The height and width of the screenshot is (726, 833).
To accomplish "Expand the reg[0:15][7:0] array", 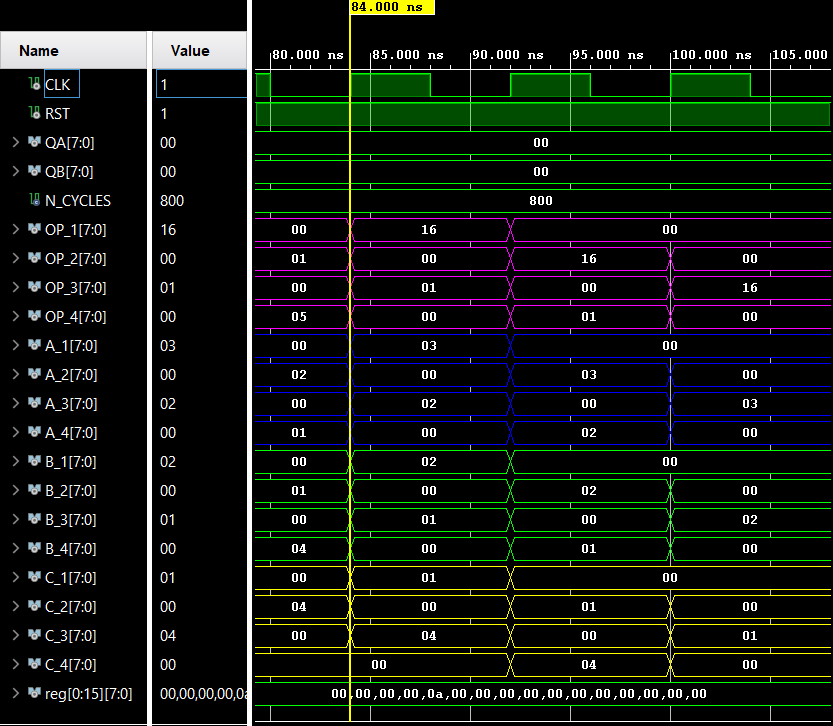I will (15, 693).
